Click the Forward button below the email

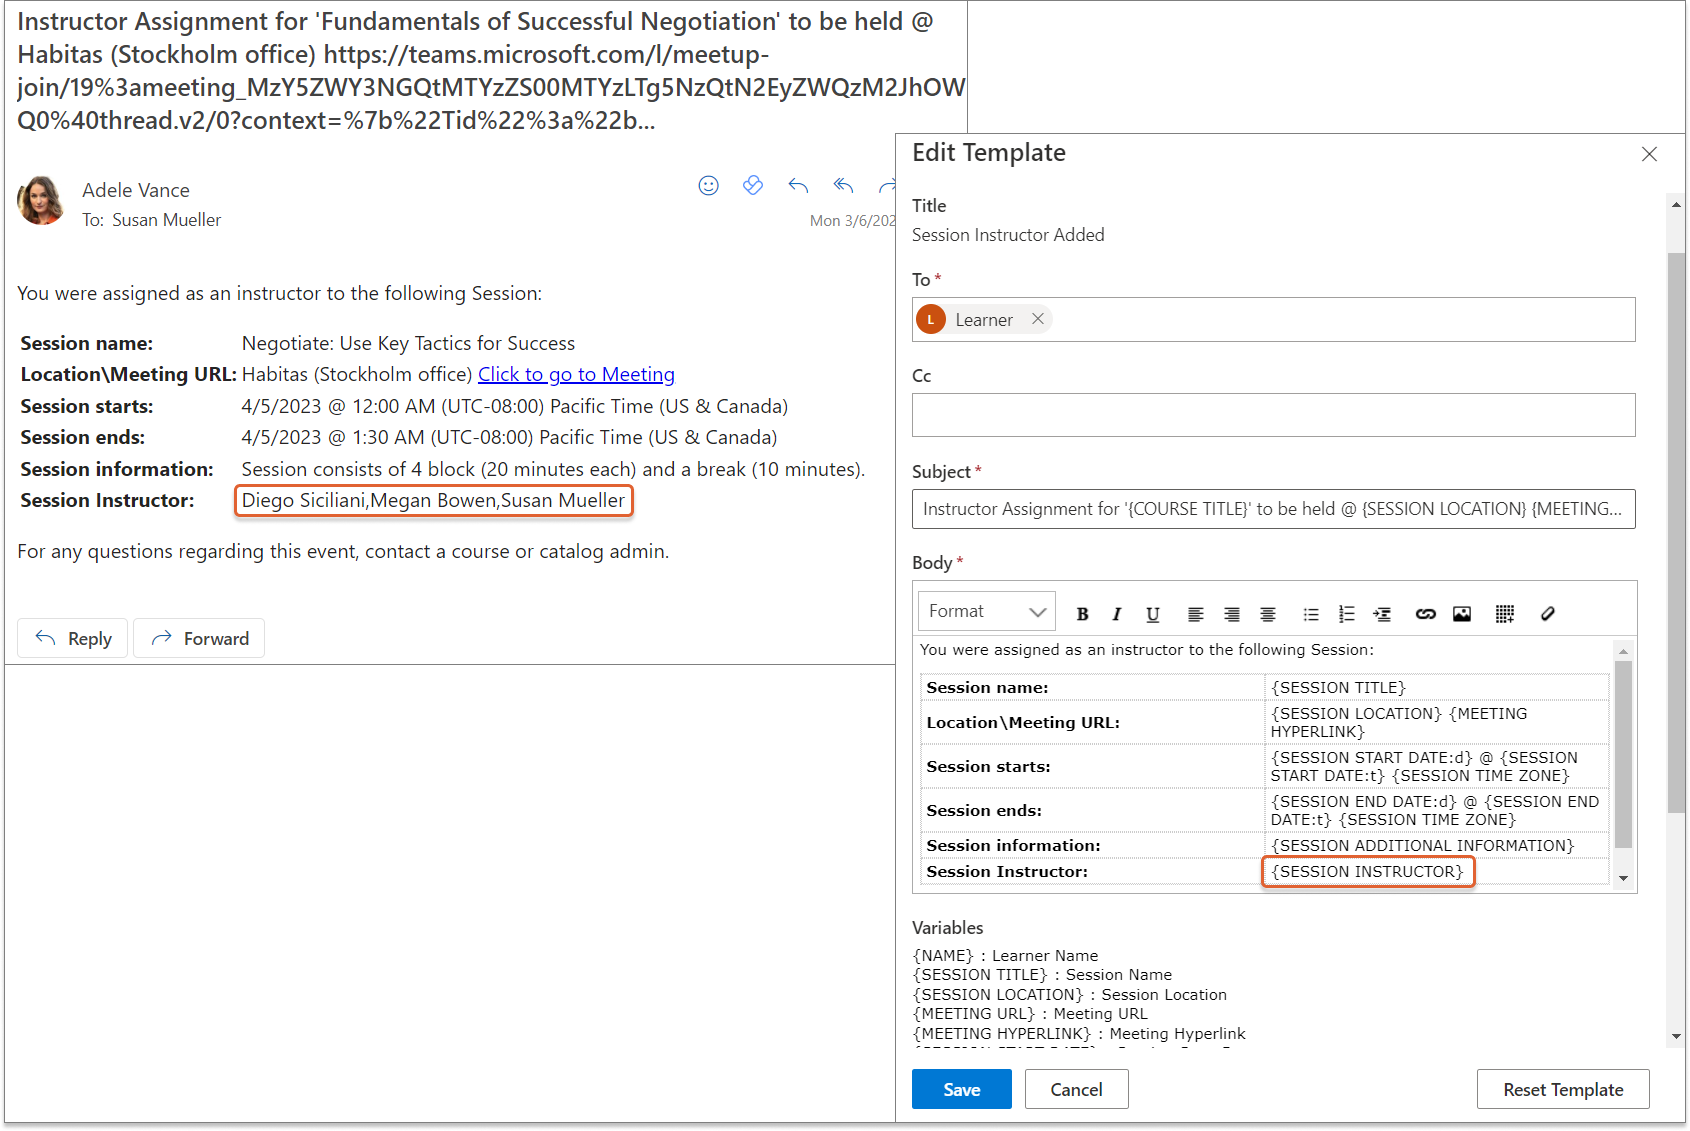tap(199, 638)
